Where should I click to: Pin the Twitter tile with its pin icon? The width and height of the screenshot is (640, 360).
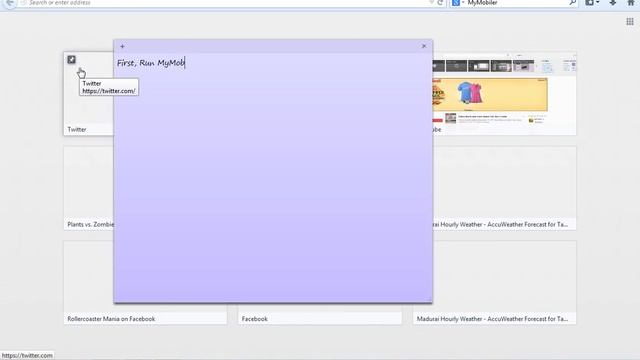(x=71, y=60)
